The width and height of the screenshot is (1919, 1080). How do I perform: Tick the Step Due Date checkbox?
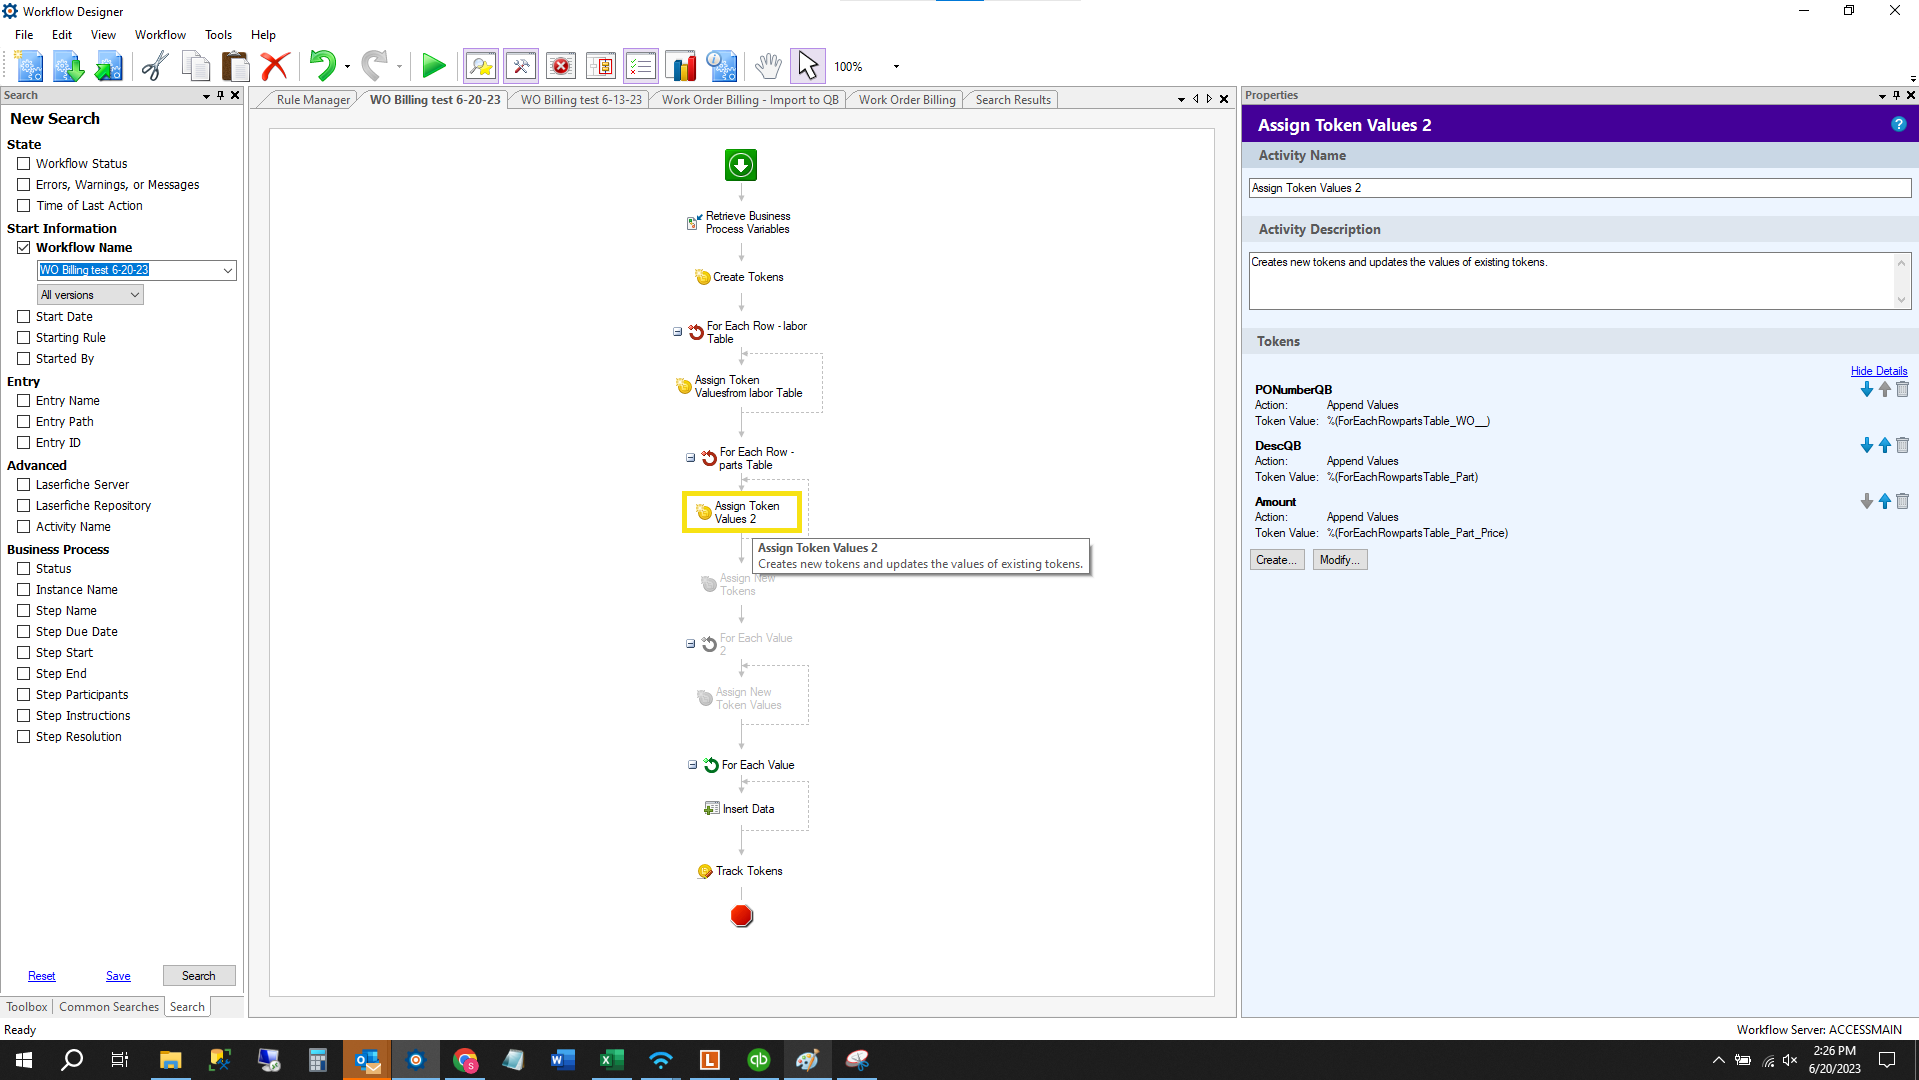coord(24,632)
